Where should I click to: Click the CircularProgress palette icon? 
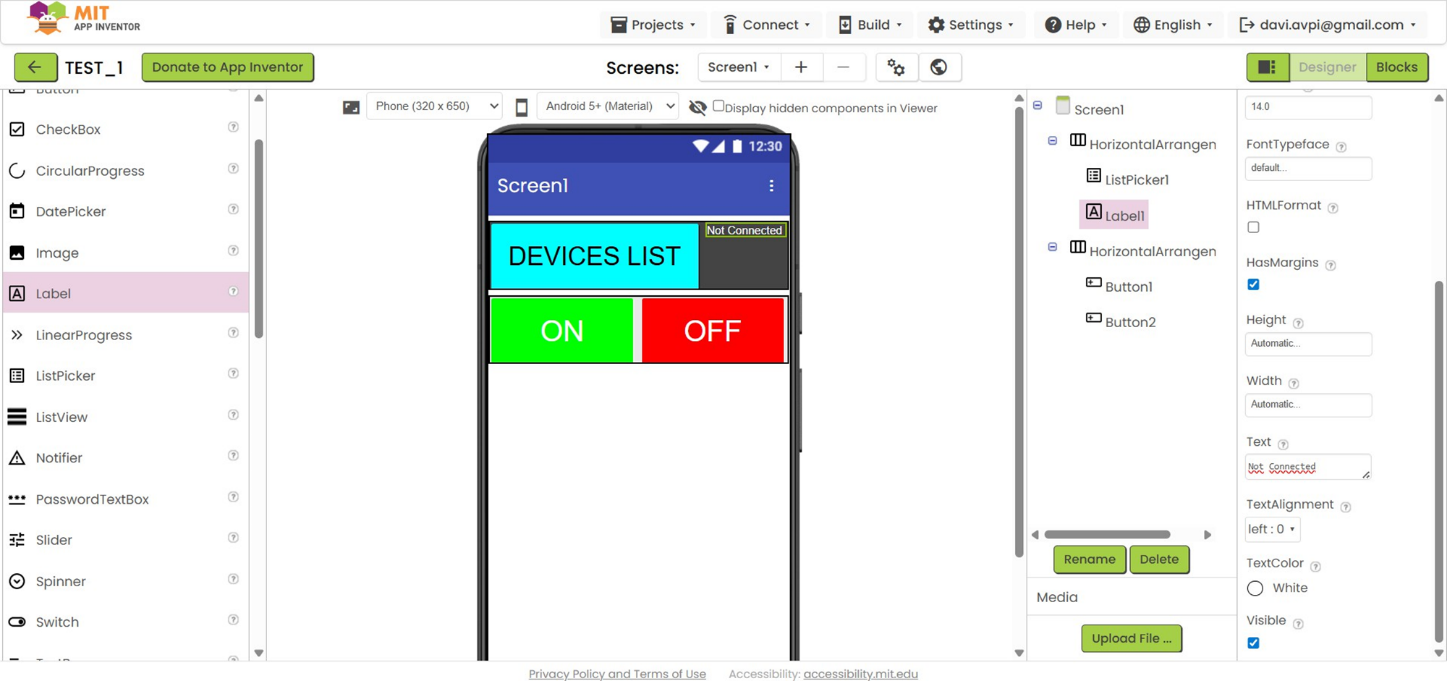coord(17,171)
